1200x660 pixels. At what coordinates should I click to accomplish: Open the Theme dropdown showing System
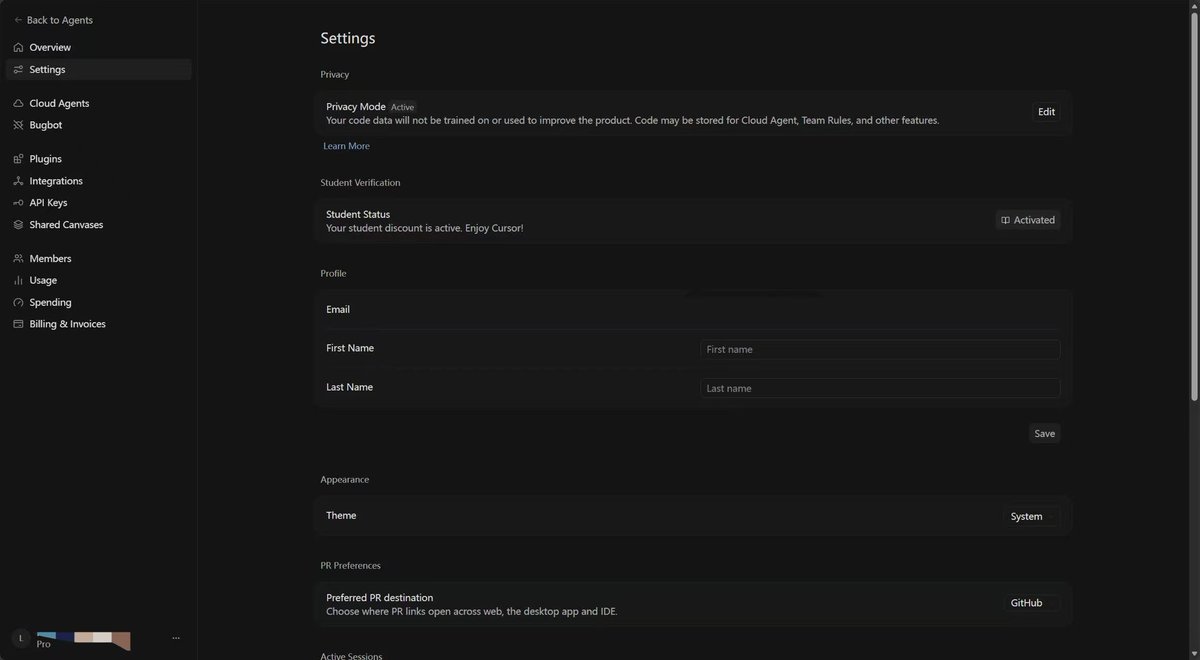[1032, 517]
